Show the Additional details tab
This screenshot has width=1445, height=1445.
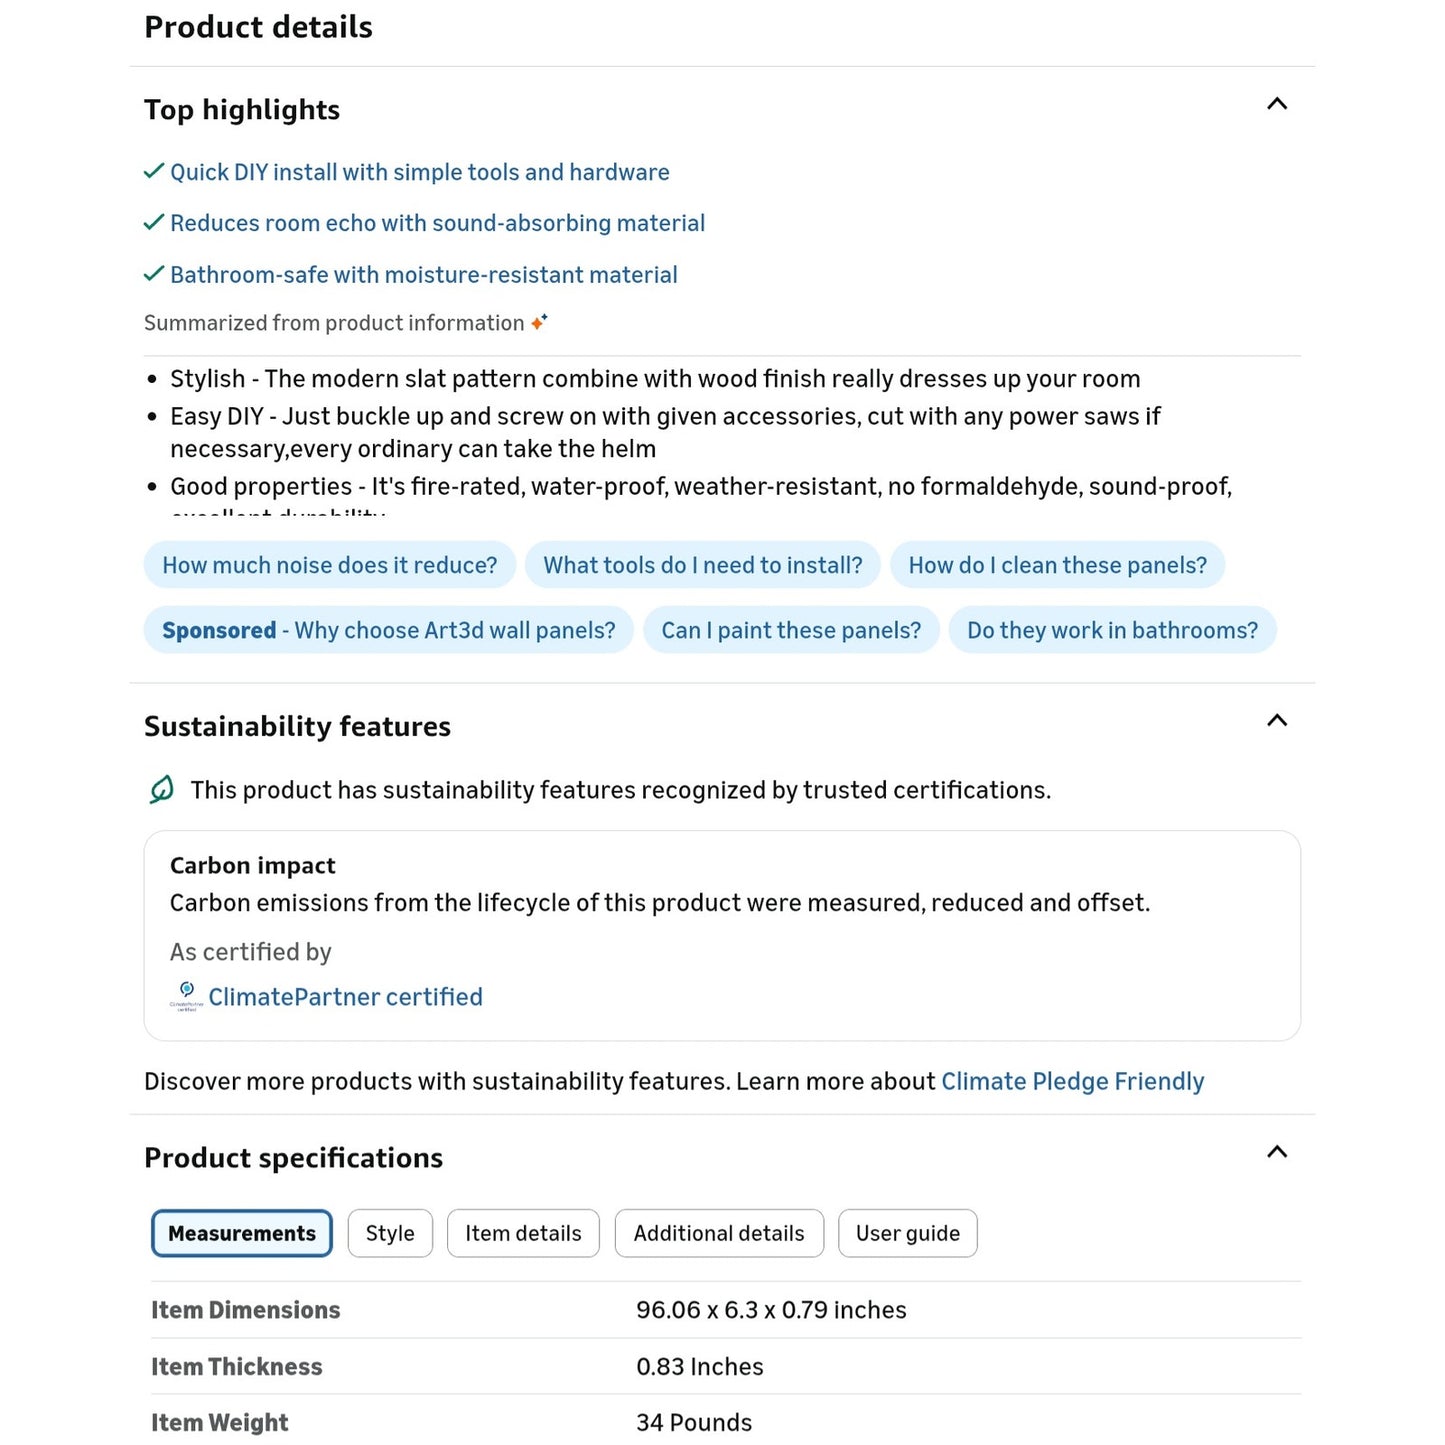(x=719, y=1233)
